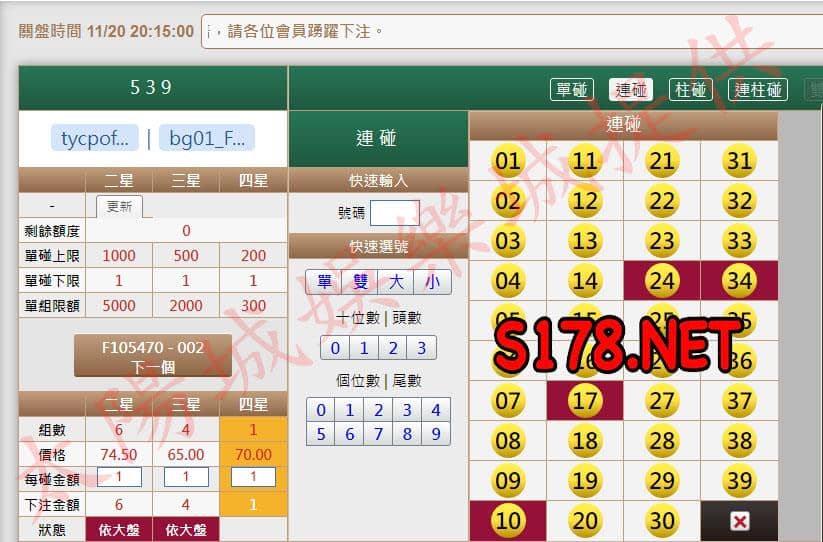Select number ball 28
Screen dimensions: 823x542
pyautogui.click(x=662, y=441)
